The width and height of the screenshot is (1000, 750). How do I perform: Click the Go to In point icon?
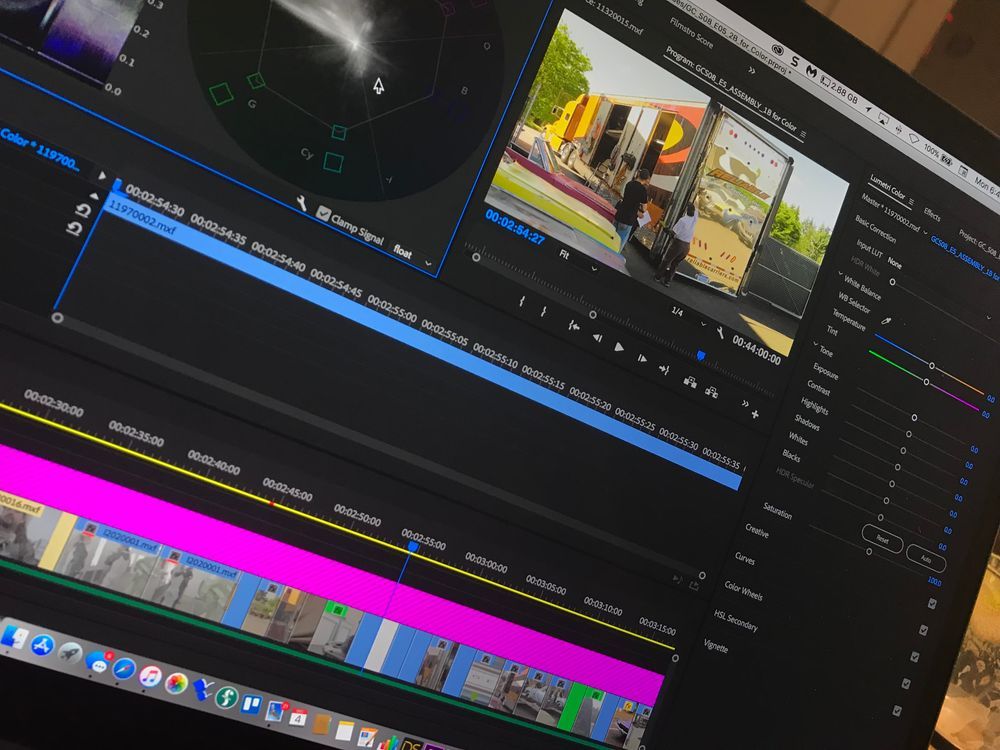[x=574, y=326]
